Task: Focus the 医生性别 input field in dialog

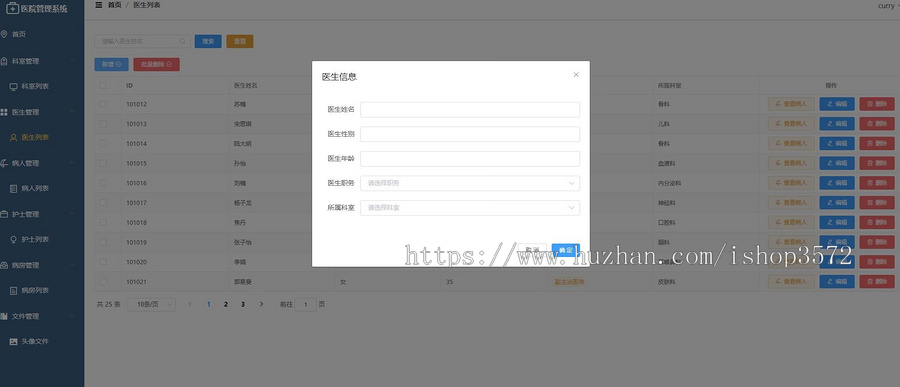Action: pyautogui.click(x=470, y=134)
